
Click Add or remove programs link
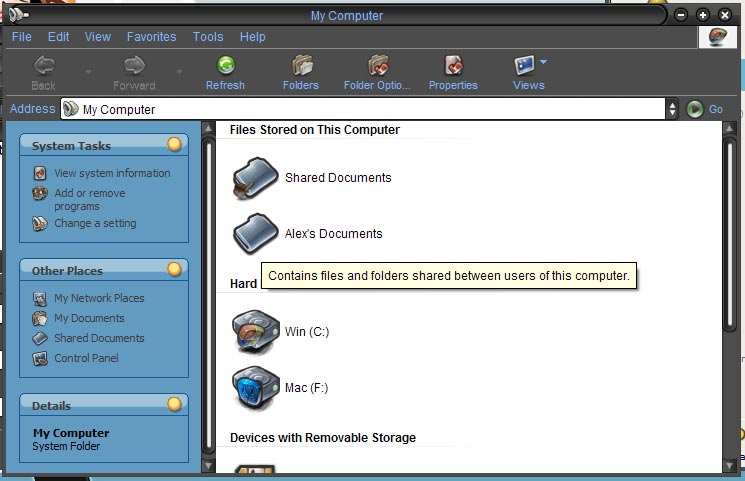tap(90, 200)
